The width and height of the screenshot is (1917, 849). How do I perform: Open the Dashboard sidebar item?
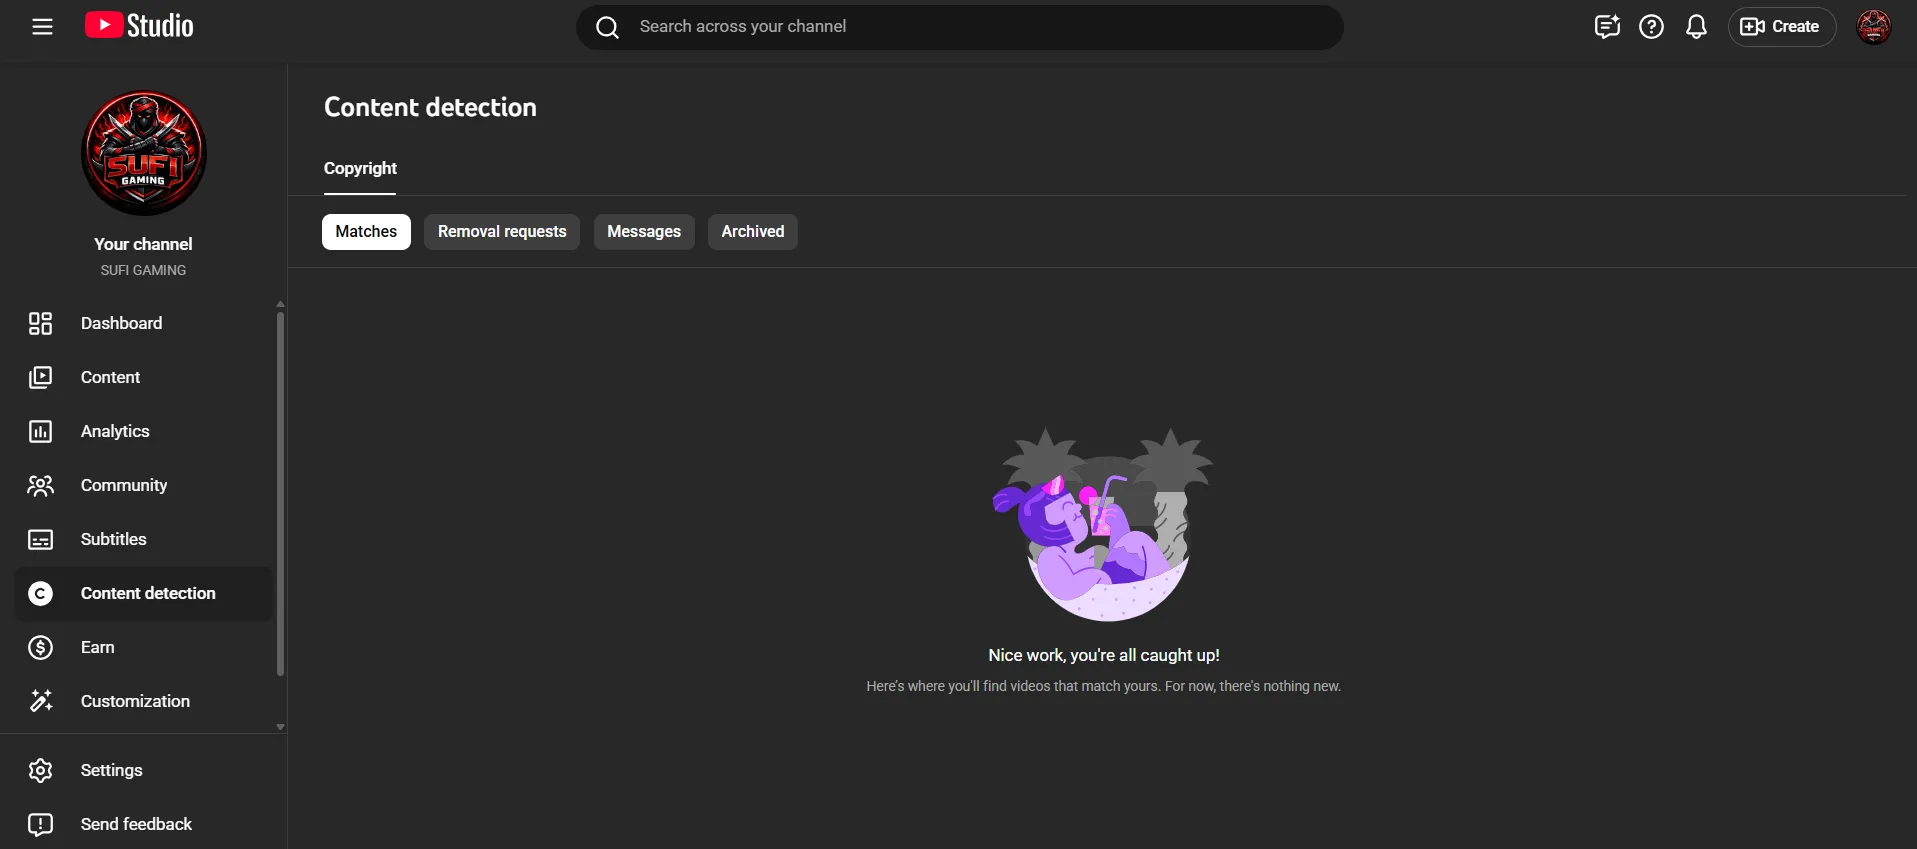tap(144, 323)
